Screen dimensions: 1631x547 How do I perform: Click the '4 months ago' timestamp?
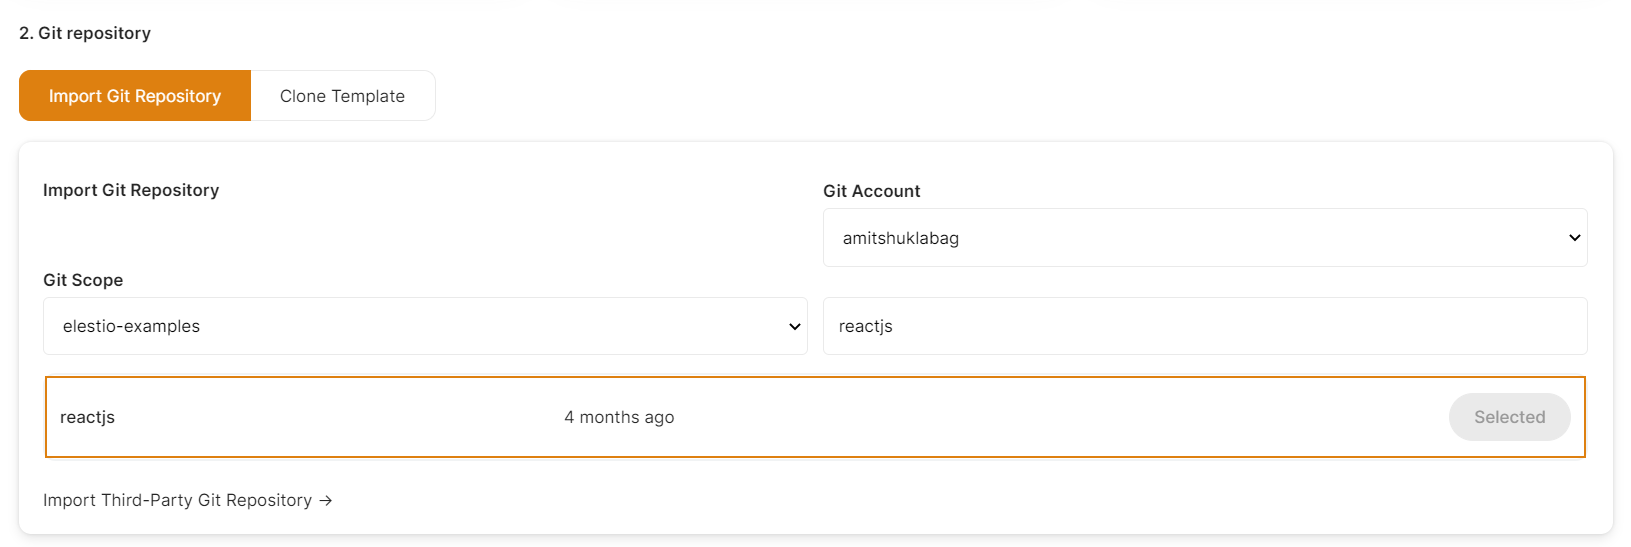[619, 417]
